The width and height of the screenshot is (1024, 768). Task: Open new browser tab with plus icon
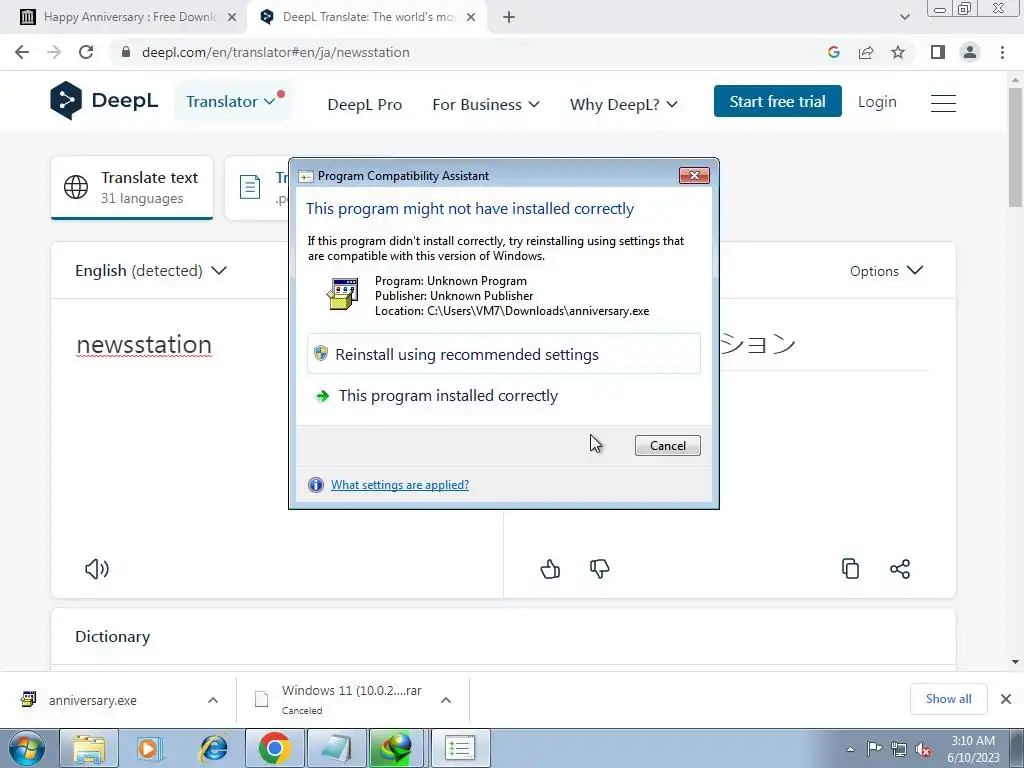(x=509, y=17)
